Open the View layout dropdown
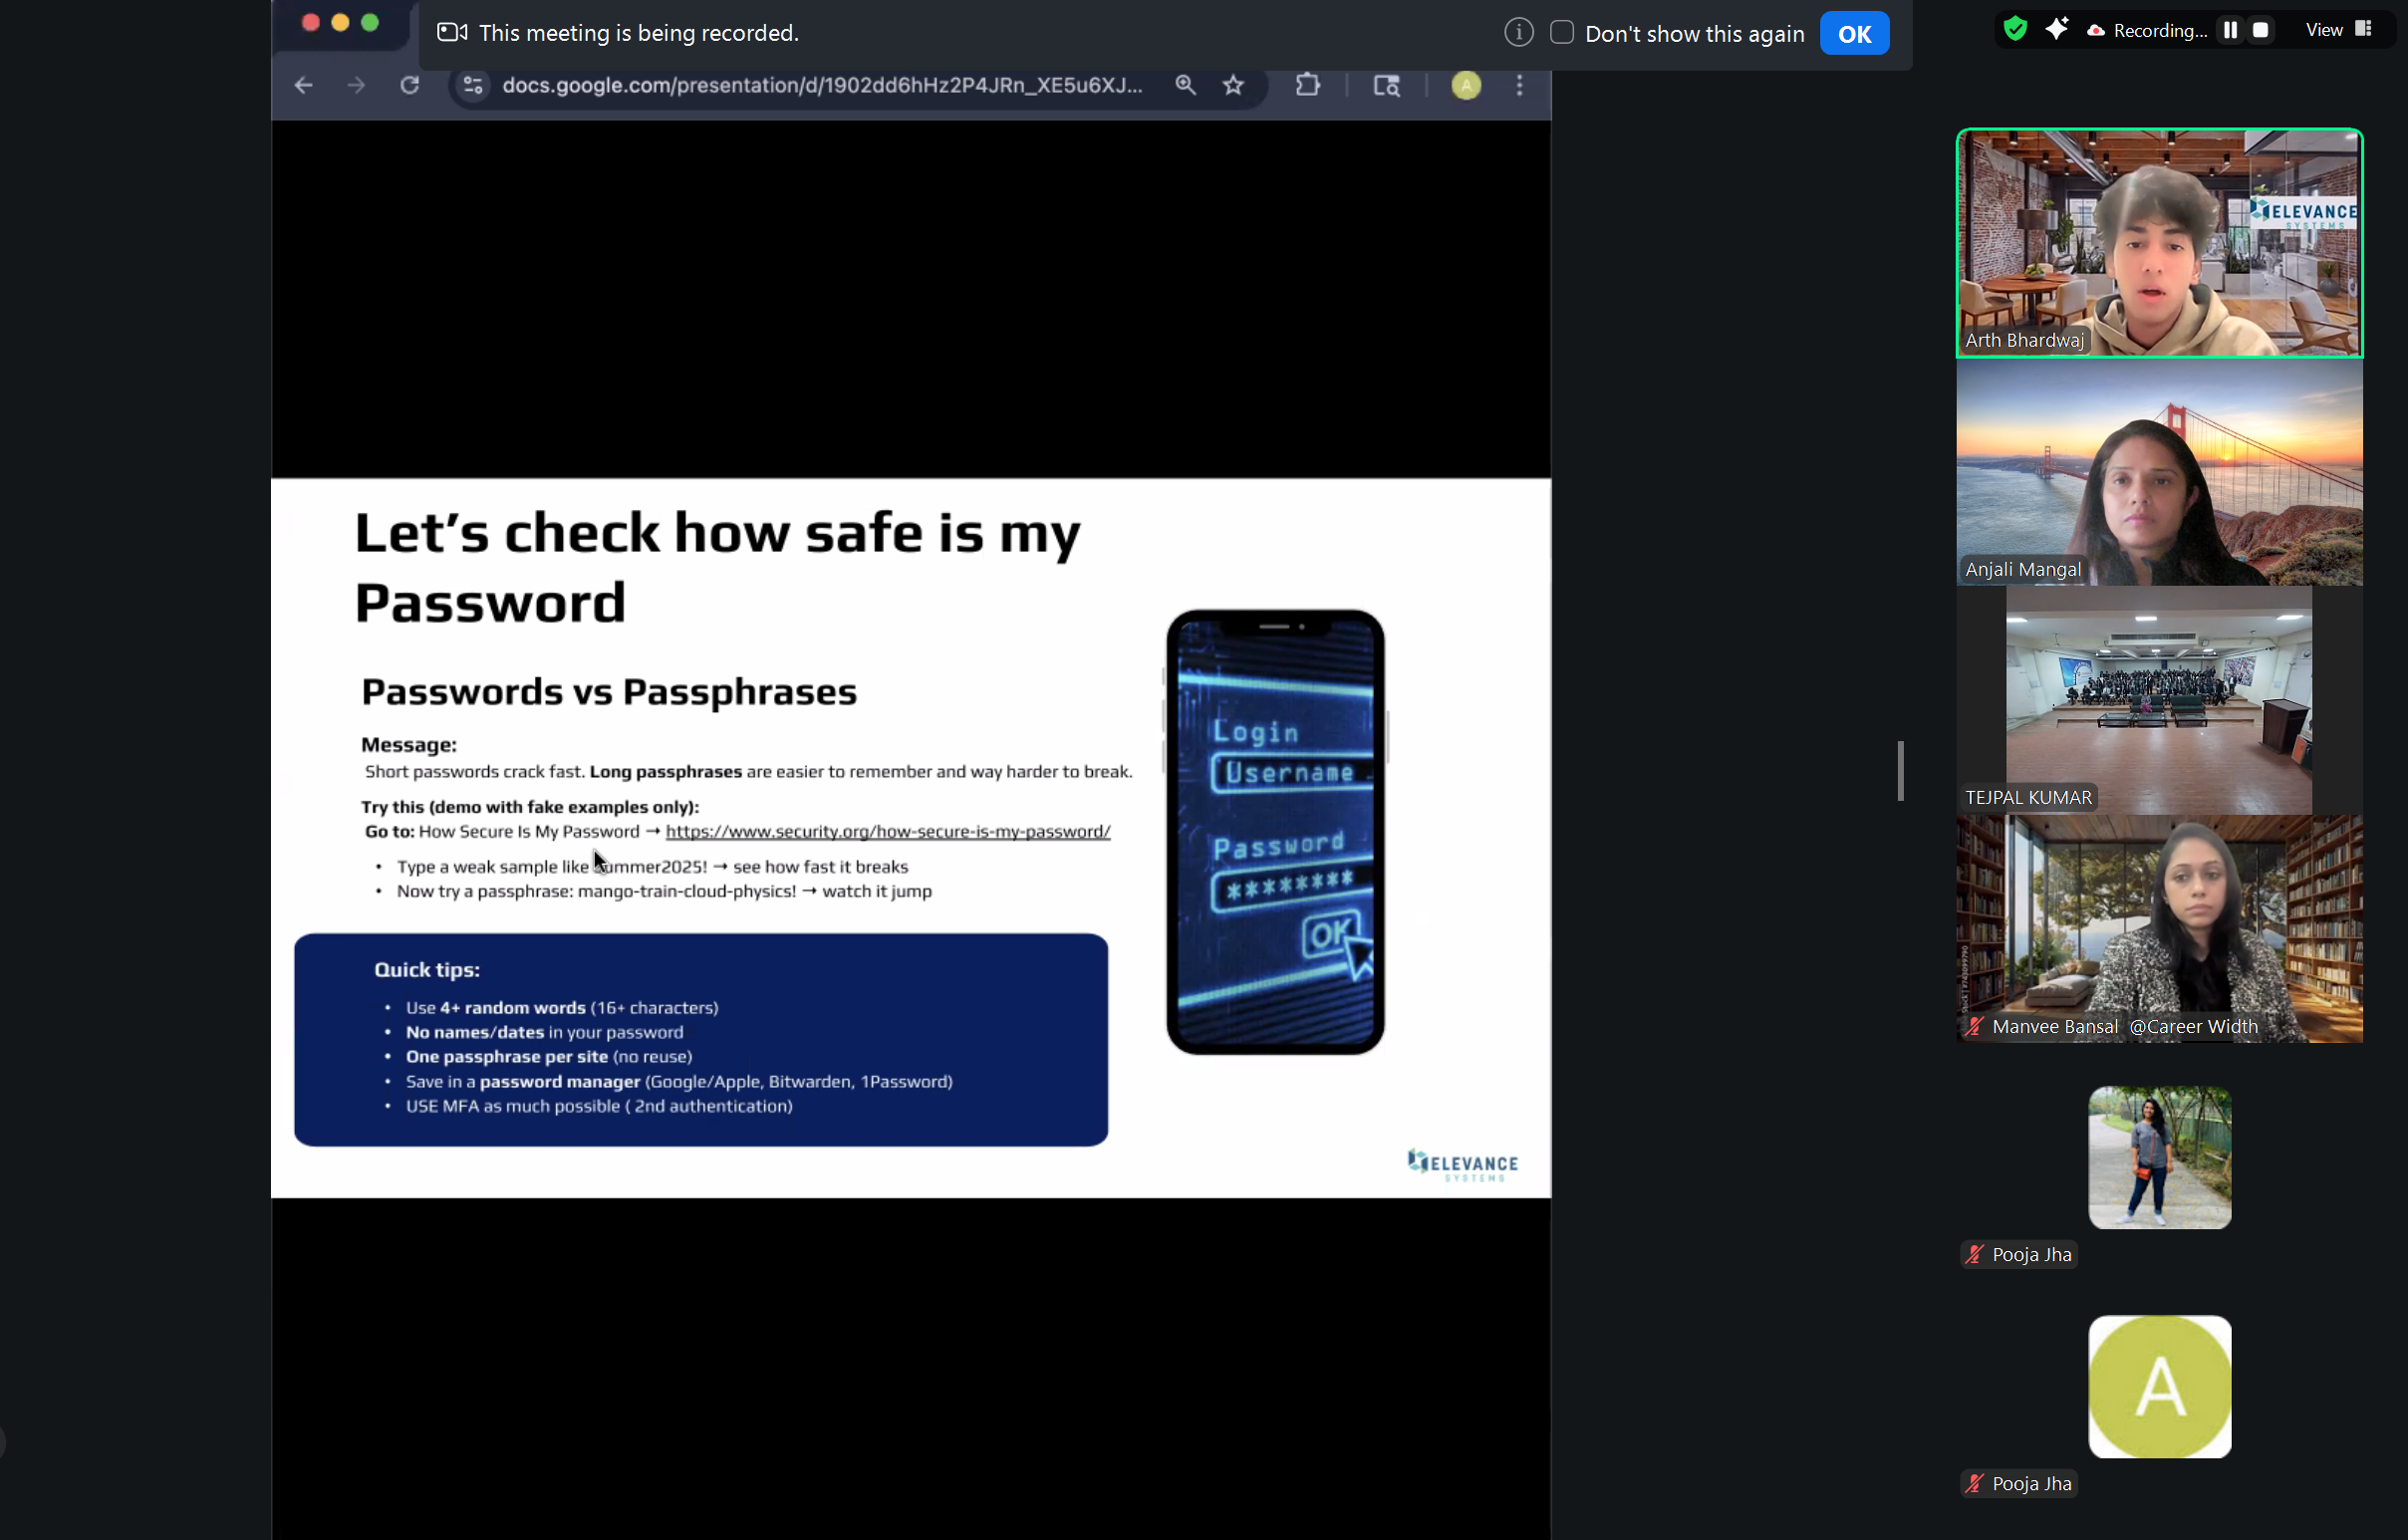Image resolution: width=2408 pixels, height=1540 pixels. [x=2337, y=30]
